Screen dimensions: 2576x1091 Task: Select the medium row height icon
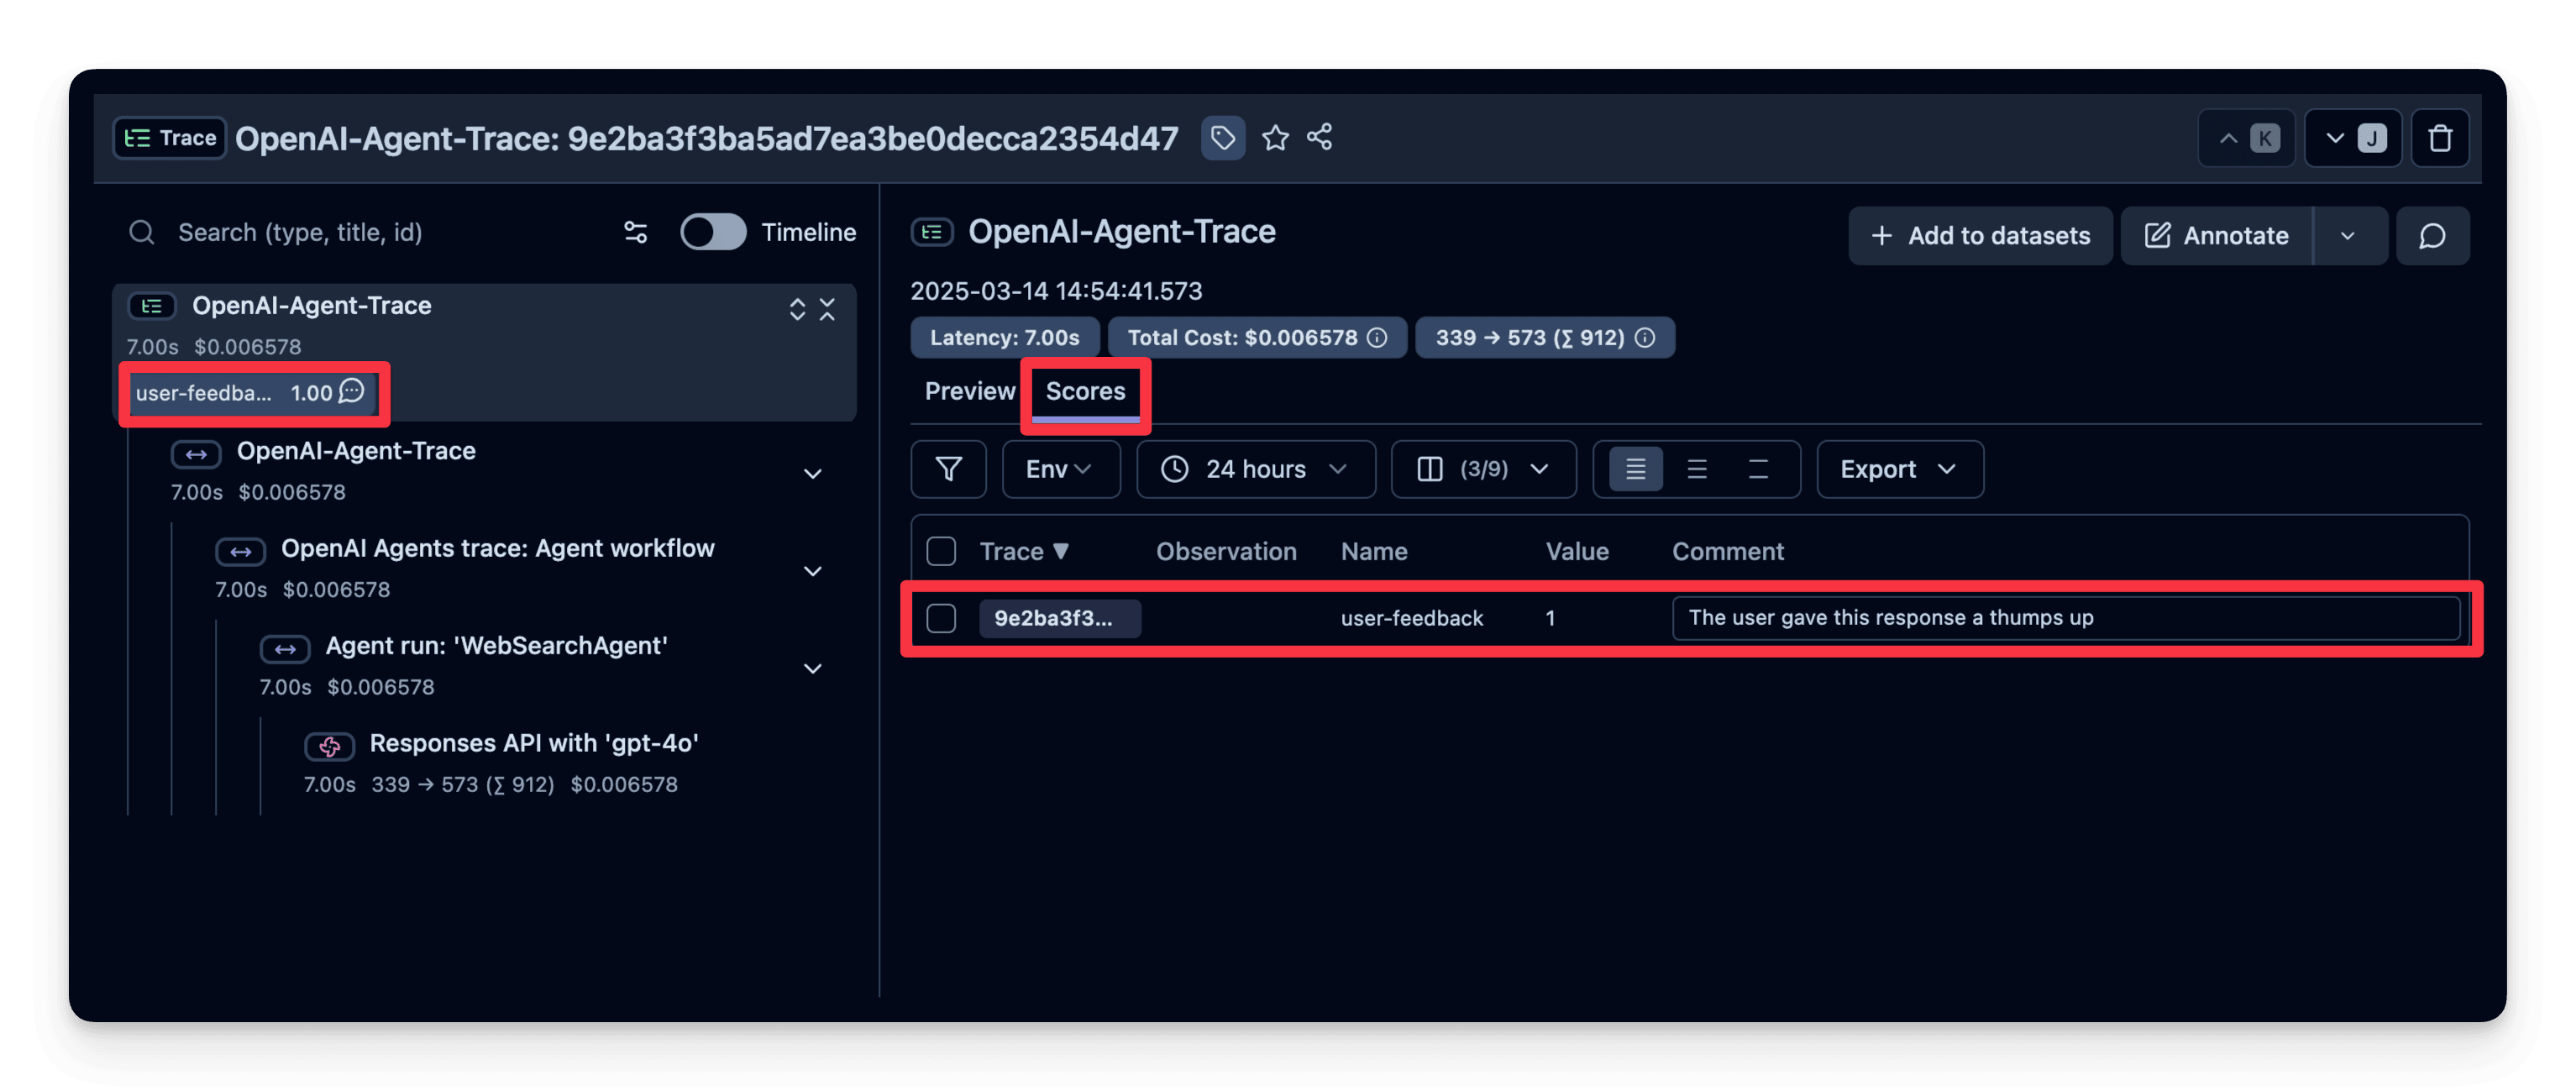pyautogui.click(x=1697, y=469)
